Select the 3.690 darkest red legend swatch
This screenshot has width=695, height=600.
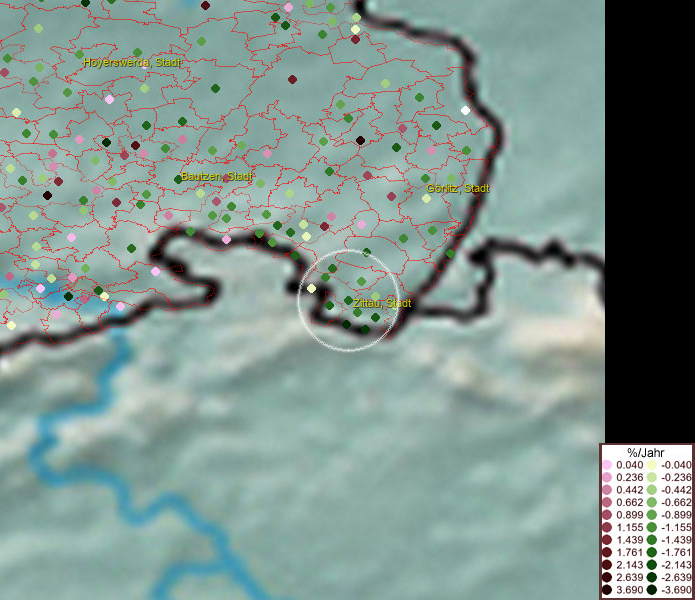click(606, 591)
